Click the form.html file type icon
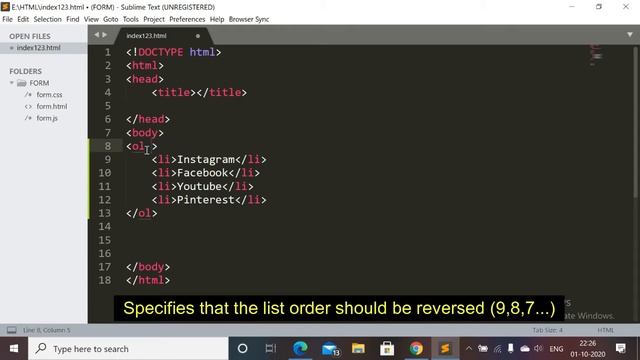 [x=28, y=107]
